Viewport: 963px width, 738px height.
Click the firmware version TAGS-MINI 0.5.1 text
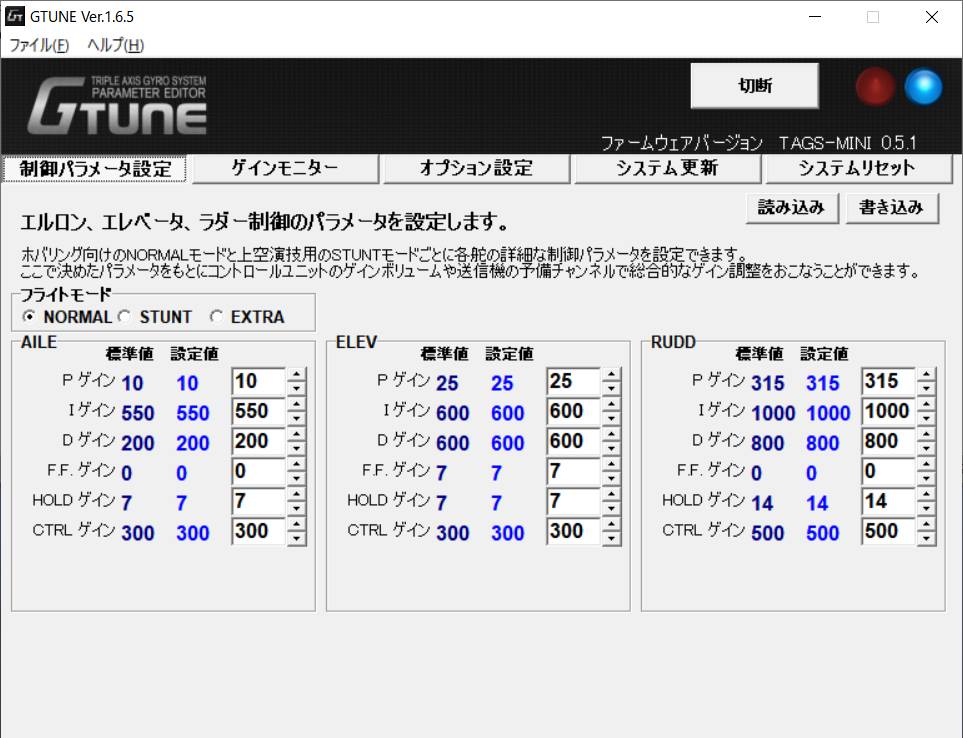point(848,143)
